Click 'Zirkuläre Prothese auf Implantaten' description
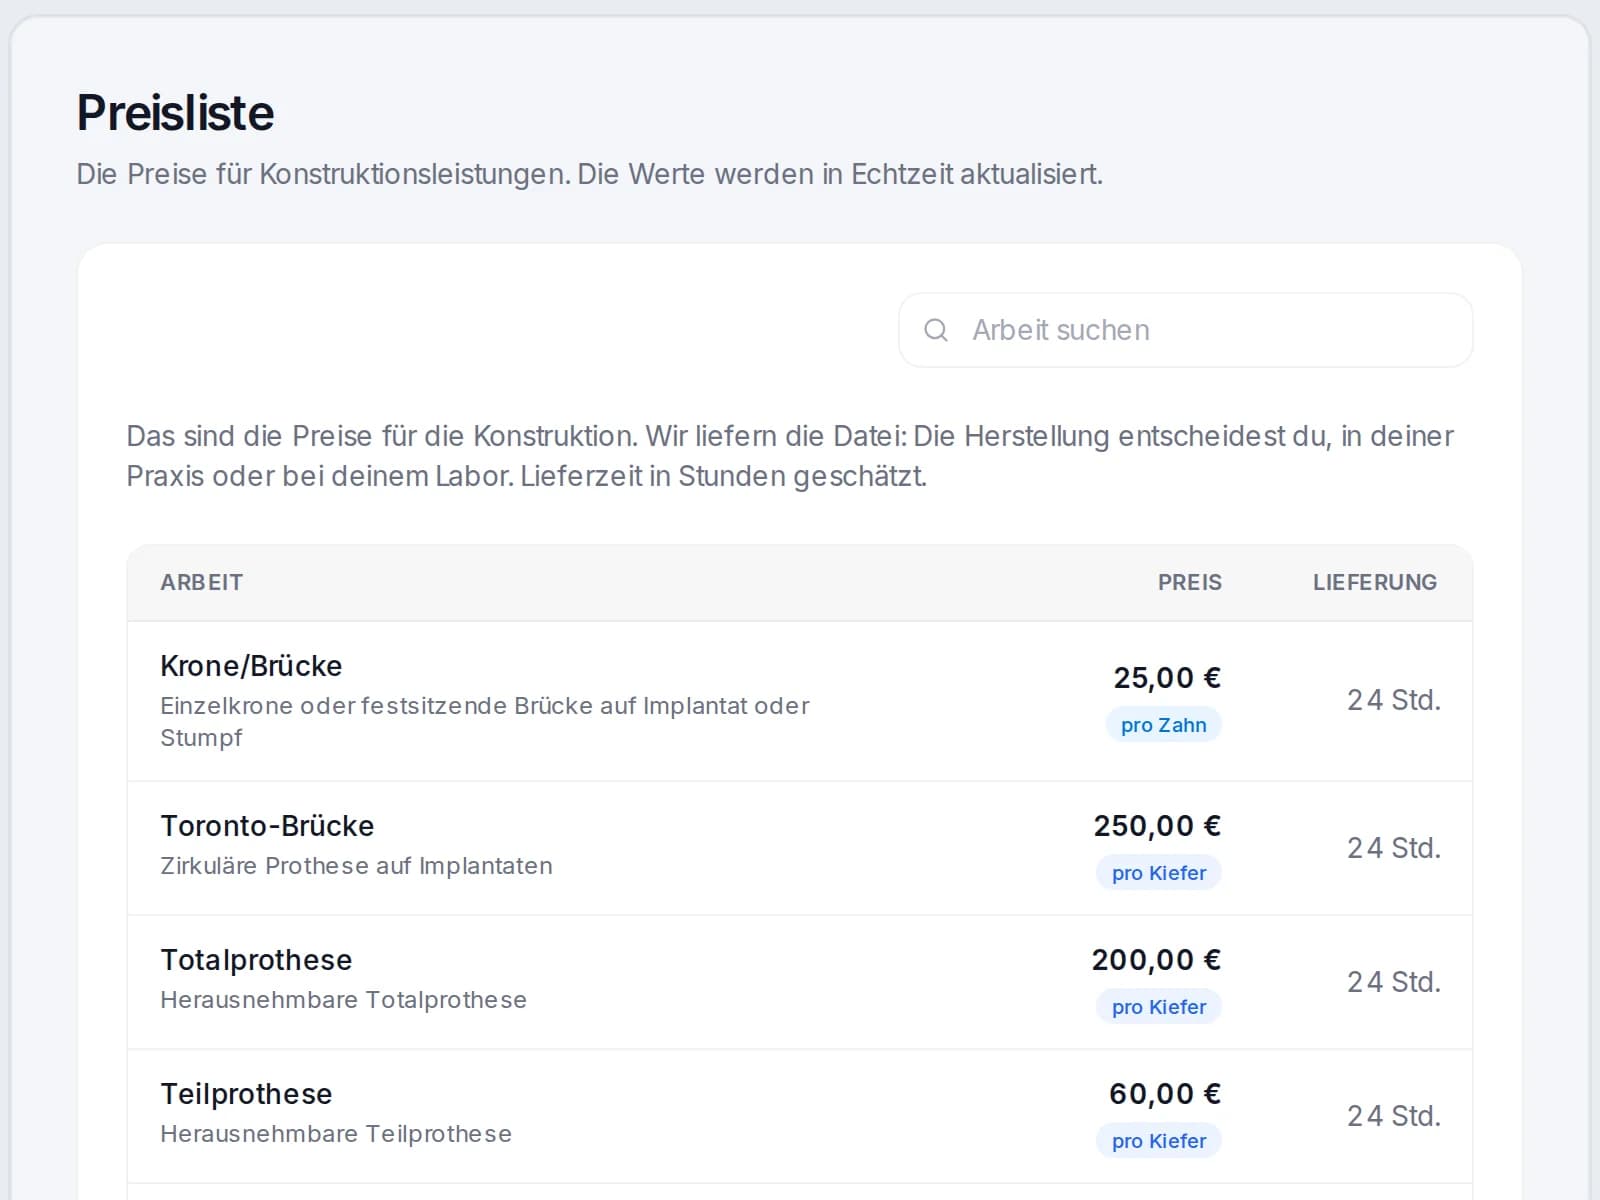Viewport: 1600px width, 1200px height. tap(356, 866)
